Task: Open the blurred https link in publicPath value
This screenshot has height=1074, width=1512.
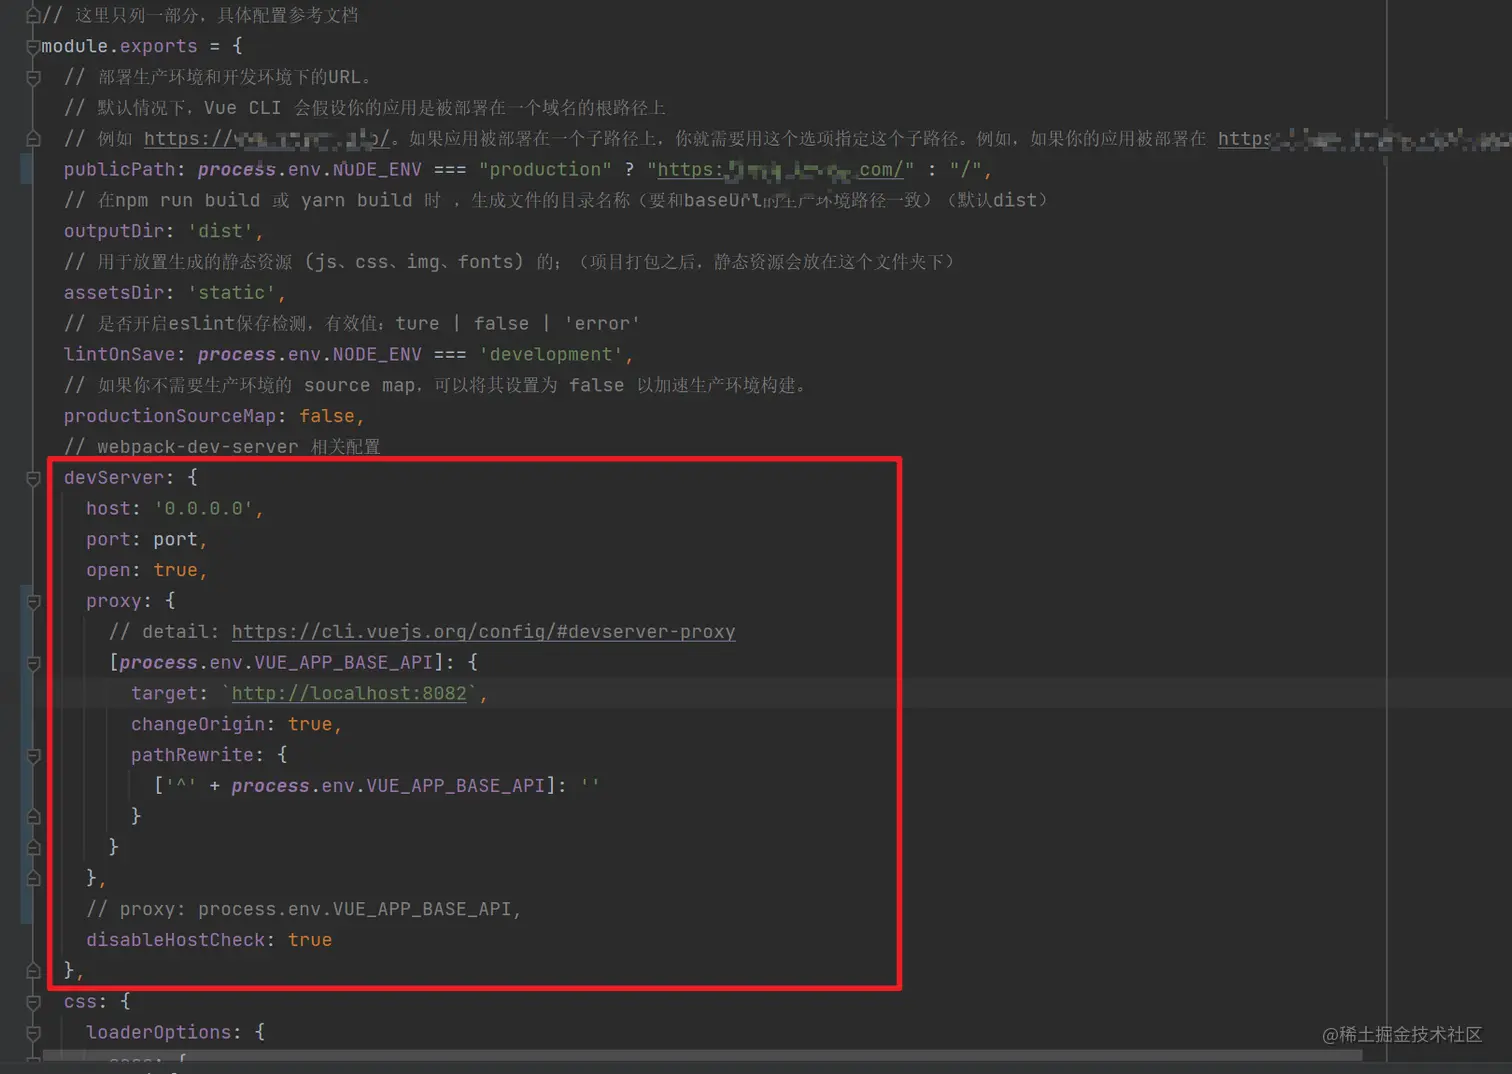Action: [x=780, y=170]
